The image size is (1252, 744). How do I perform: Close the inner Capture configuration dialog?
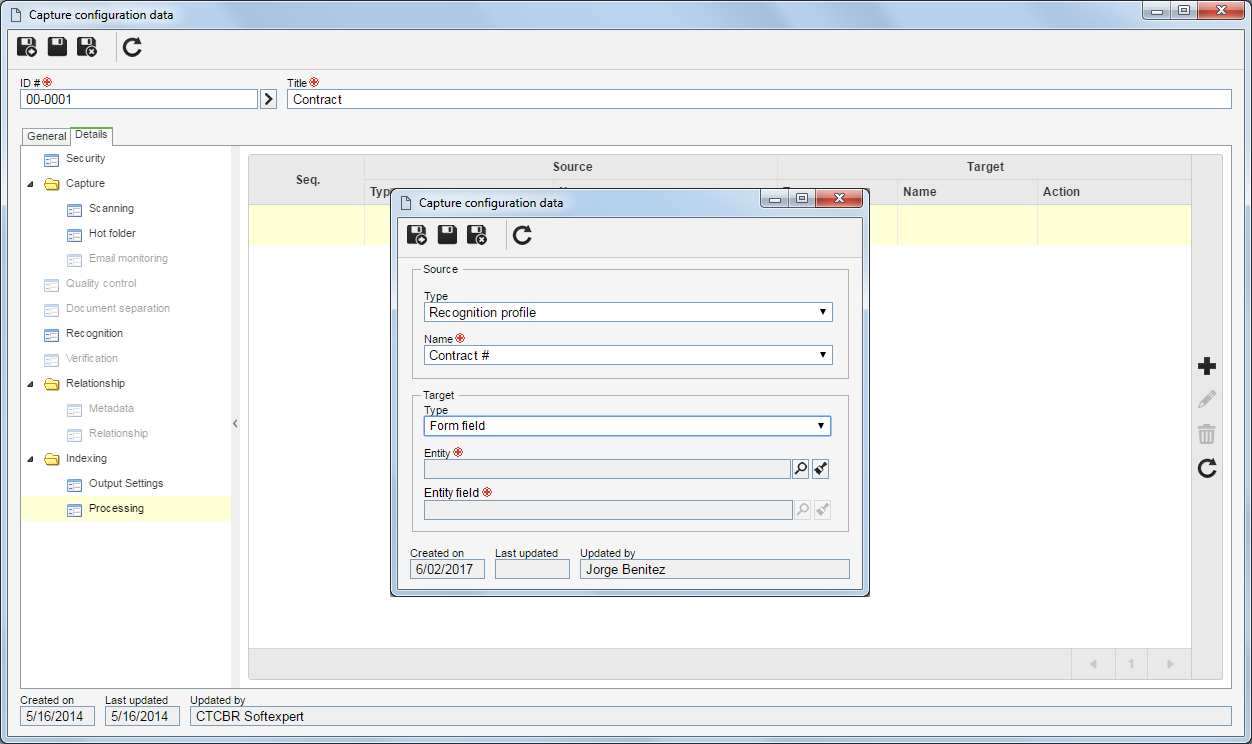coord(839,198)
